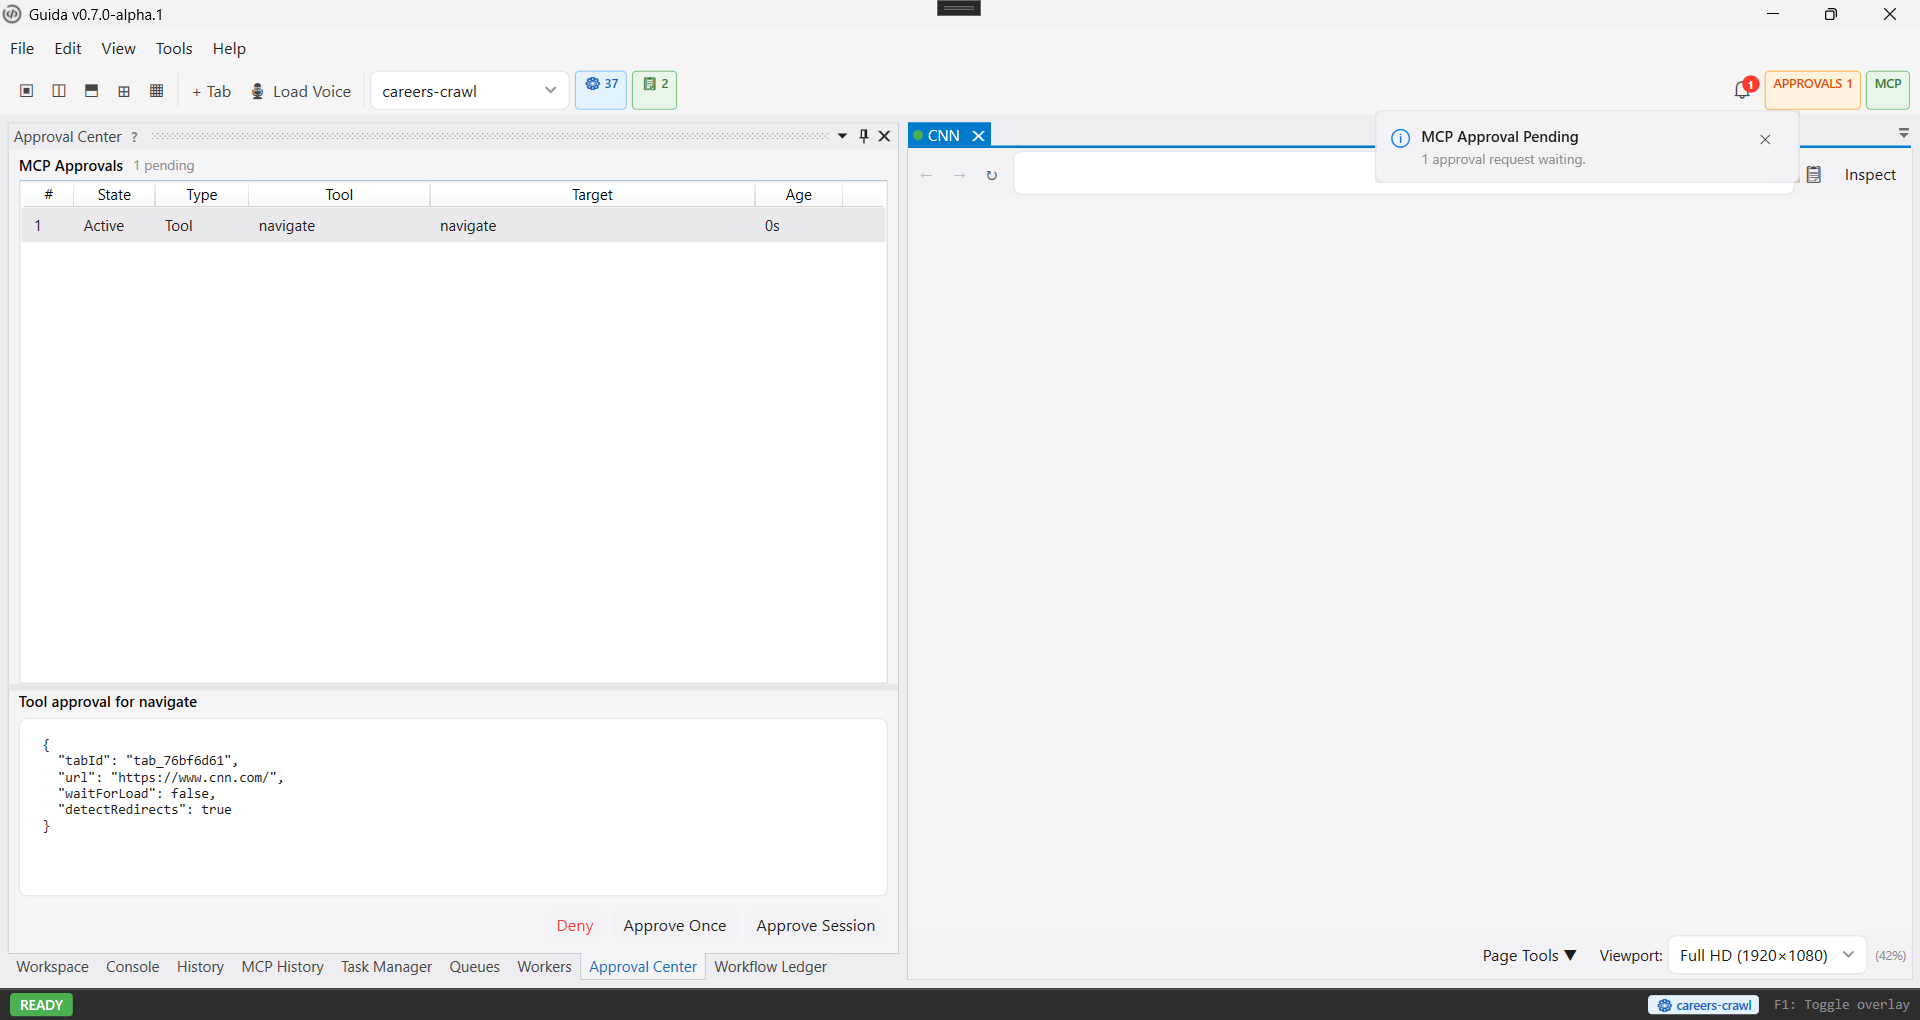
Task: Click the green clipboard badge showing 2
Action: [655, 90]
